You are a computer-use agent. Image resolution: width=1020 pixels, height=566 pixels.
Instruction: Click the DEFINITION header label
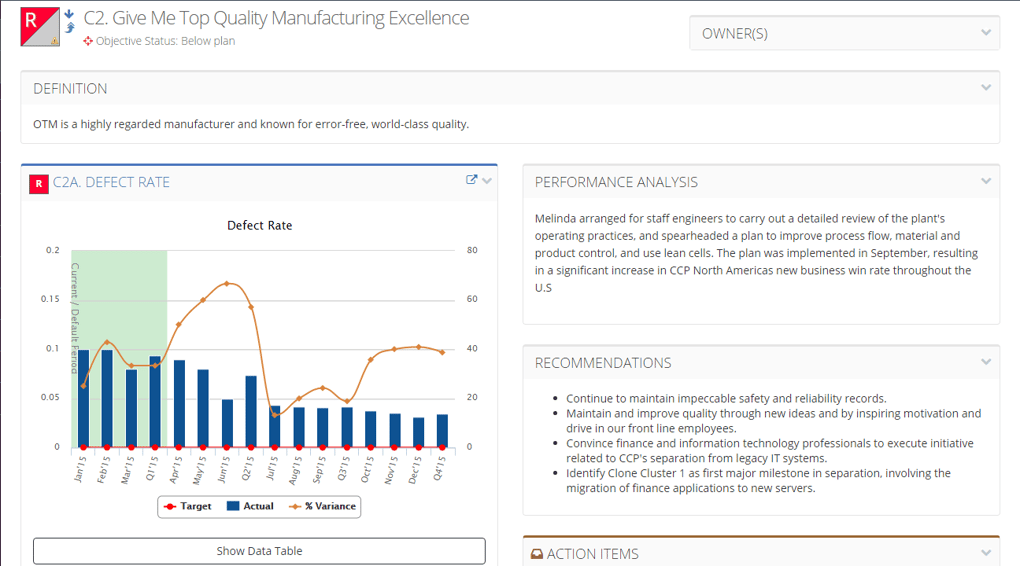point(70,88)
